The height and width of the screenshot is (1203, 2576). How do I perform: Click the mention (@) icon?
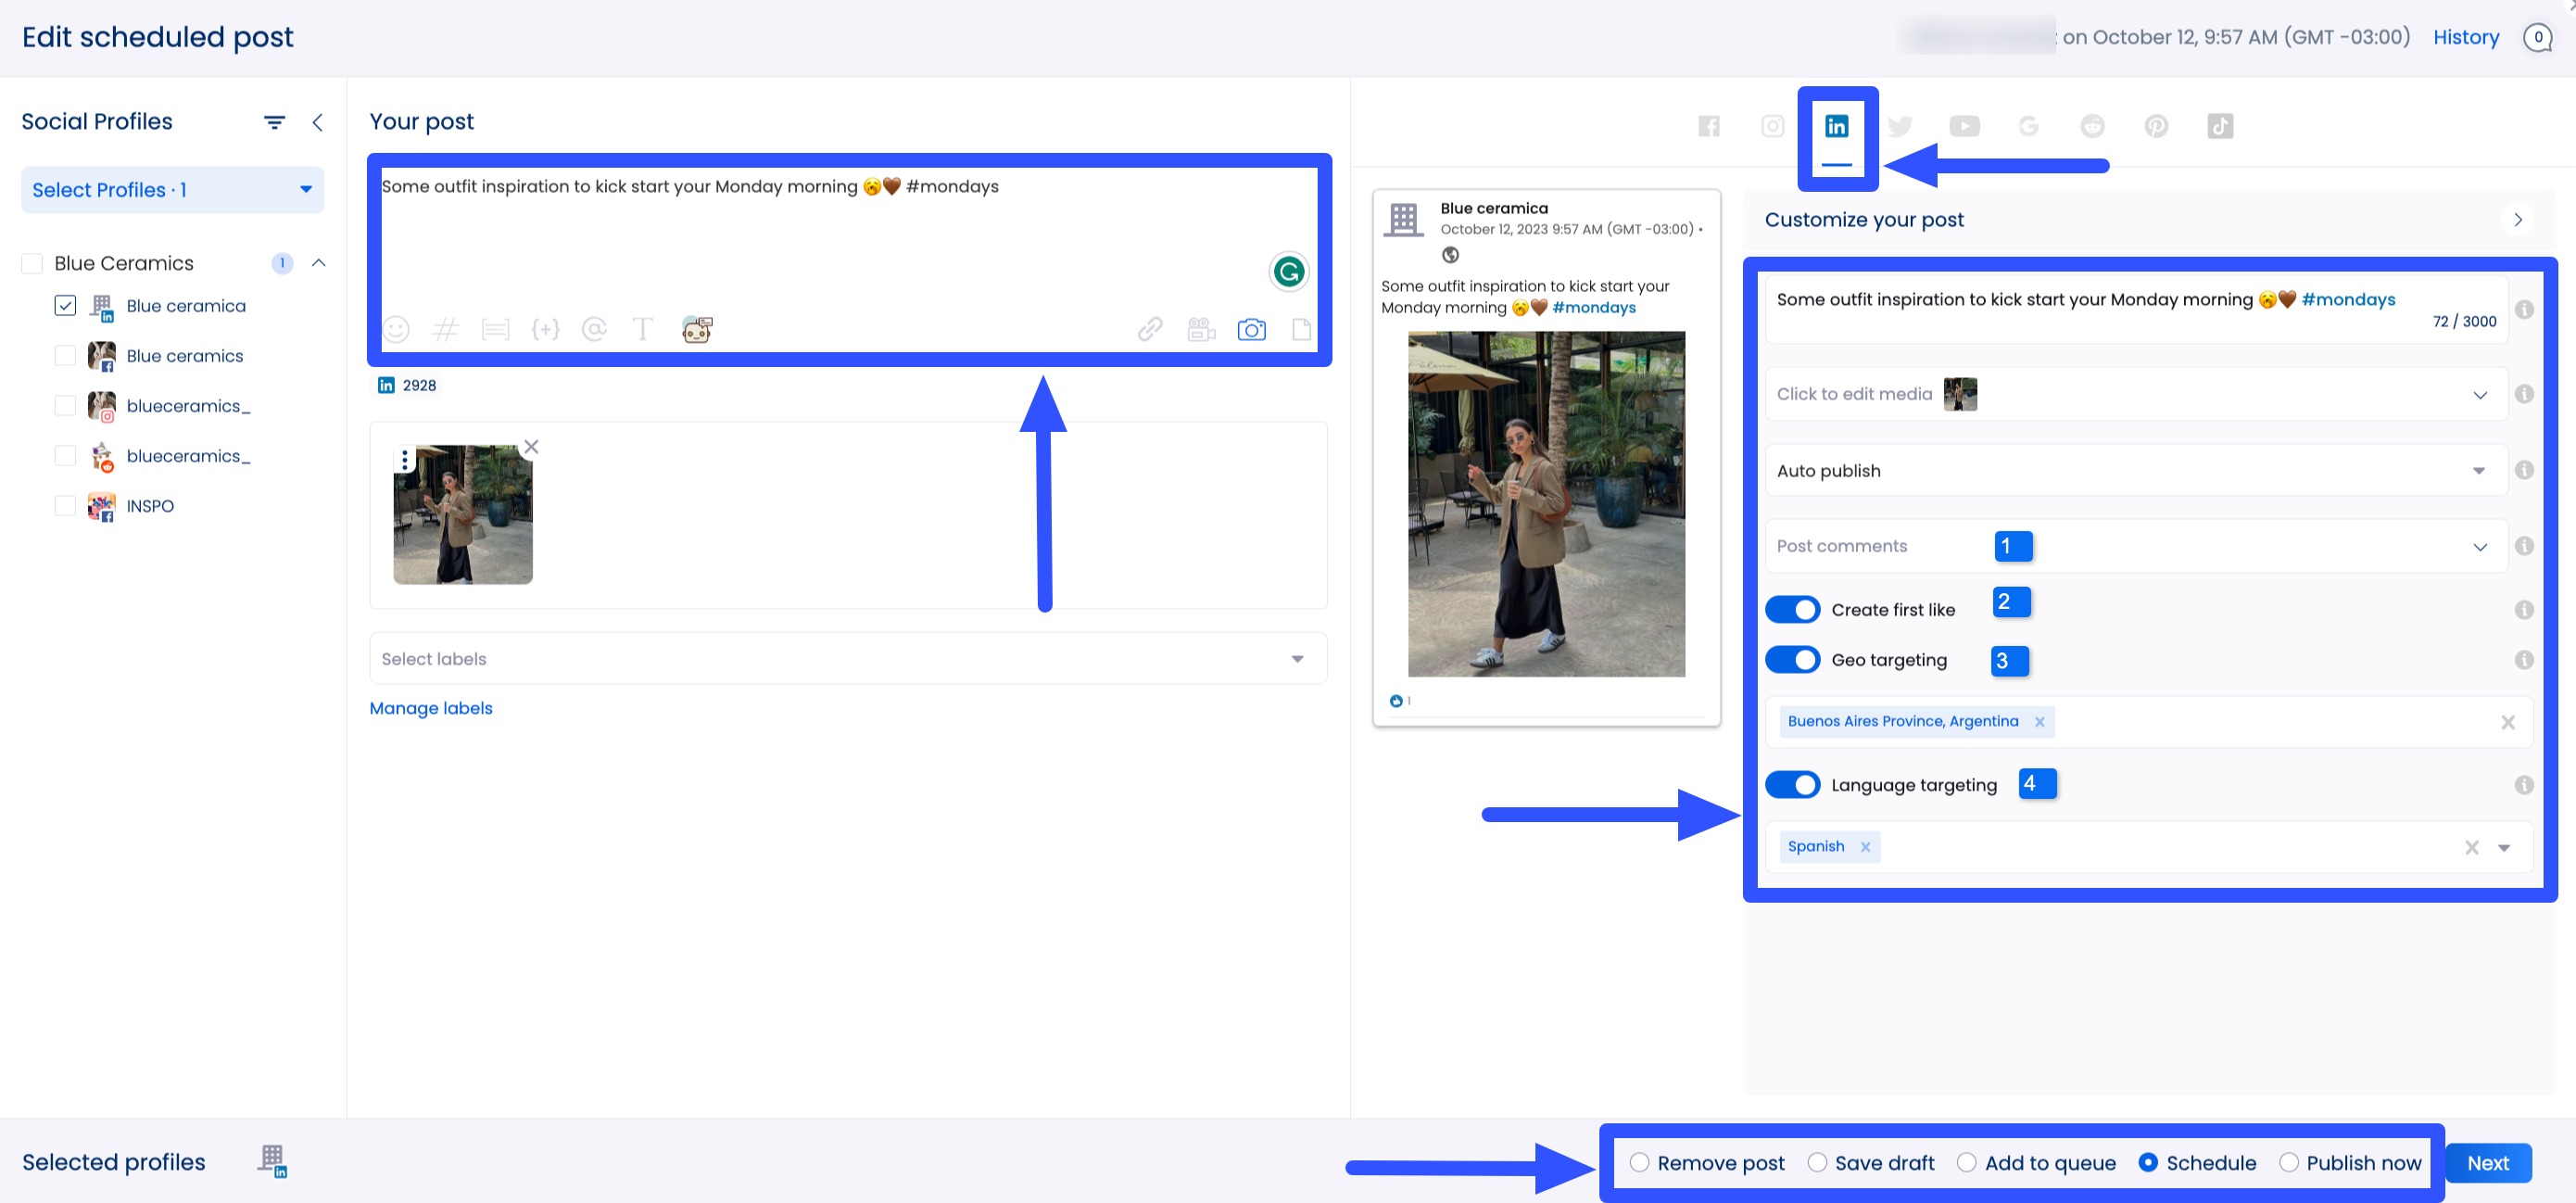(595, 329)
